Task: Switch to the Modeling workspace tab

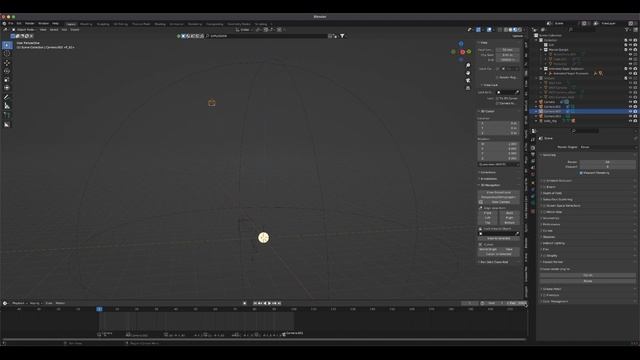Action: 86,24
